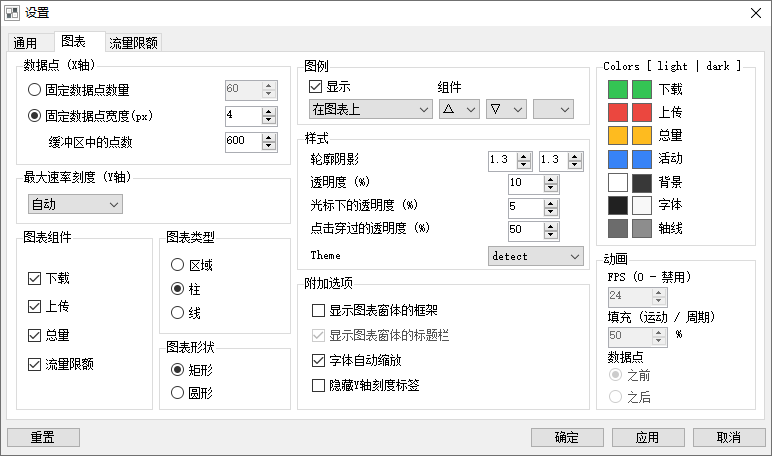Decrease 光标下的透明度 with down arrow

coord(551,212)
